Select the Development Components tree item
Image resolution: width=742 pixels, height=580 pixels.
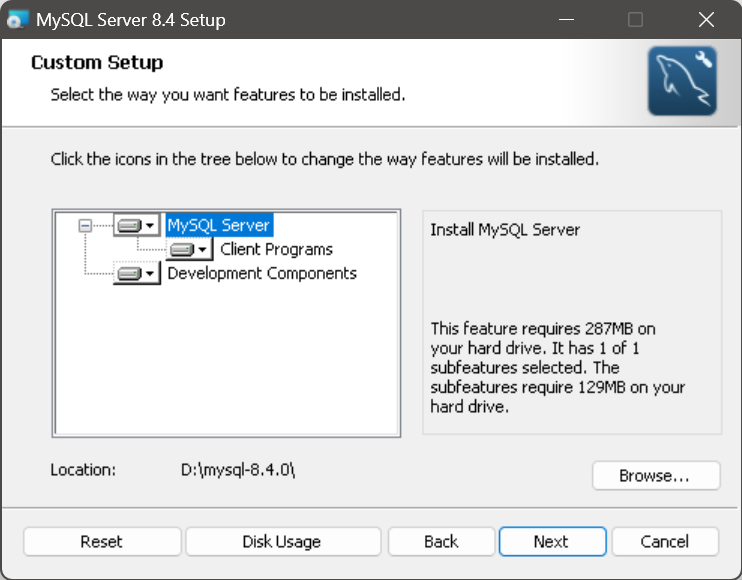coord(262,273)
